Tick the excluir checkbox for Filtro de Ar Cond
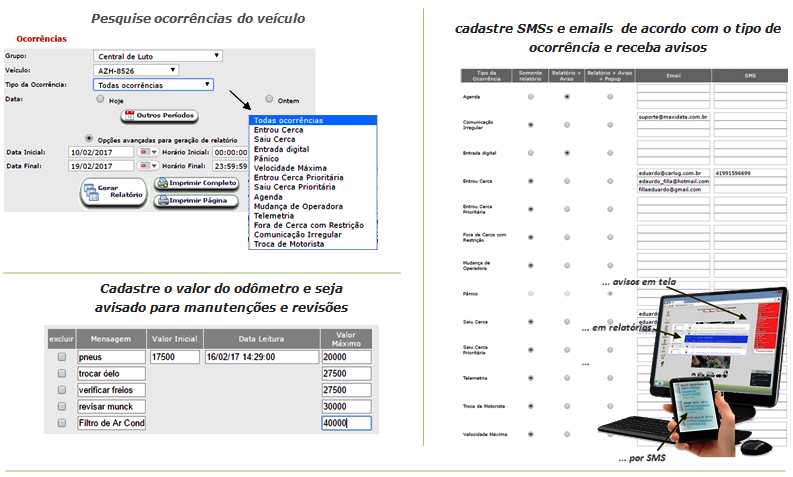 point(62,423)
